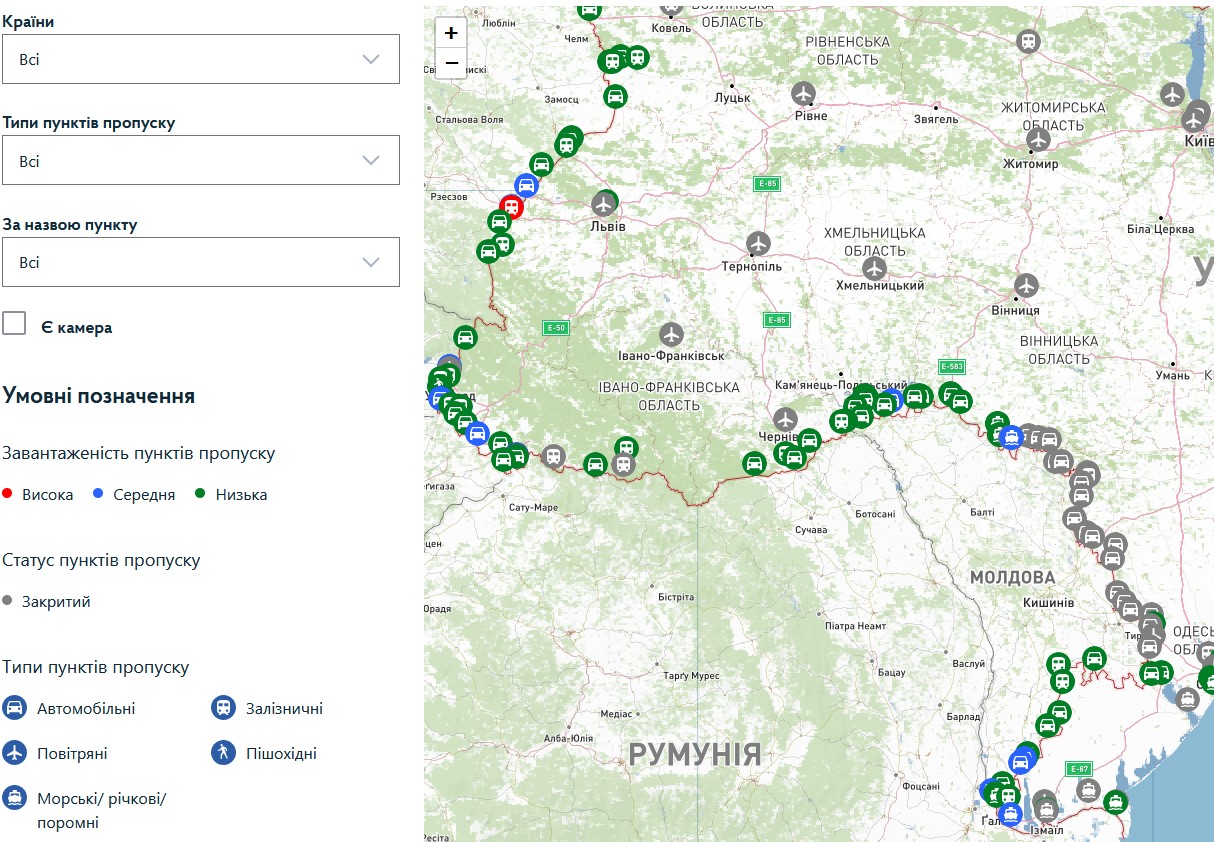Click the Ботосані city label
Screen dimensions: 1214x842
(x=875, y=513)
